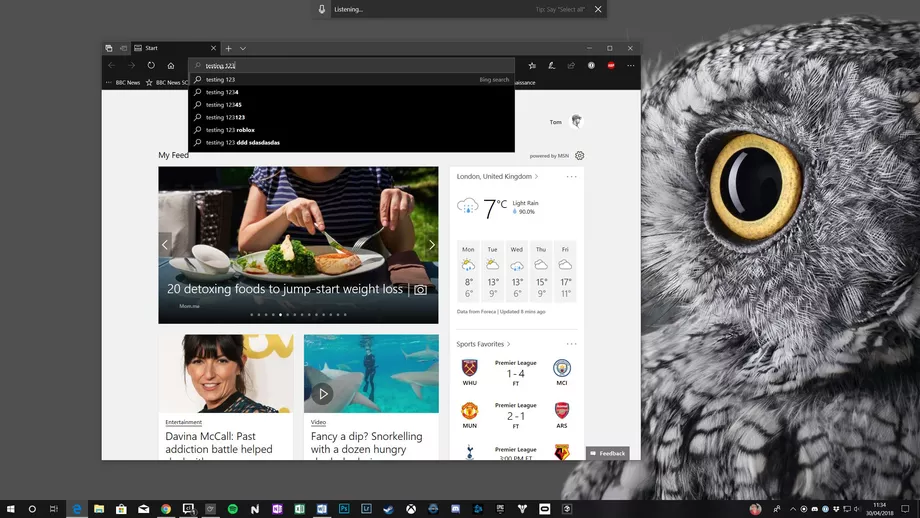
Task: Select the "testing 123 roblox" suggestion
Action: pos(231,130)
